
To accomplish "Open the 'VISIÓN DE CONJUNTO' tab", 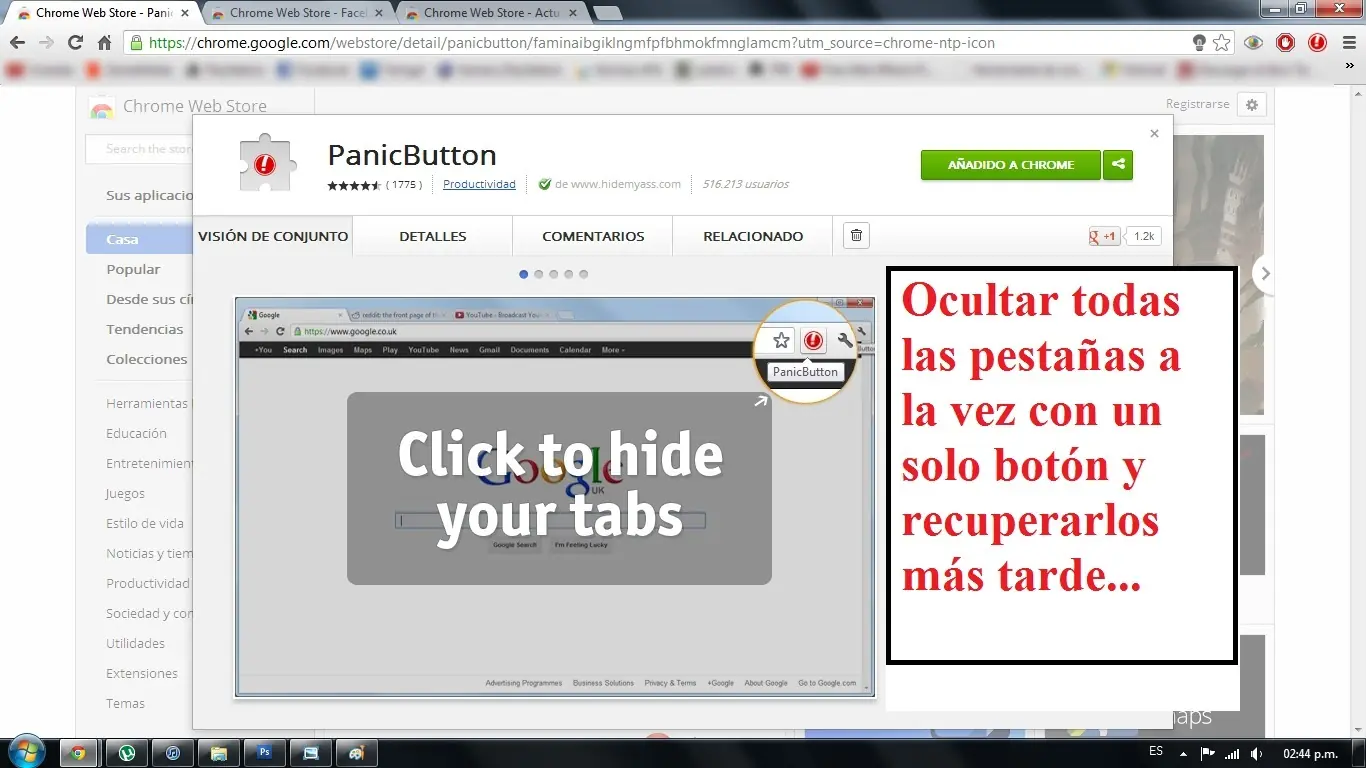I will [x=273, y=236].
